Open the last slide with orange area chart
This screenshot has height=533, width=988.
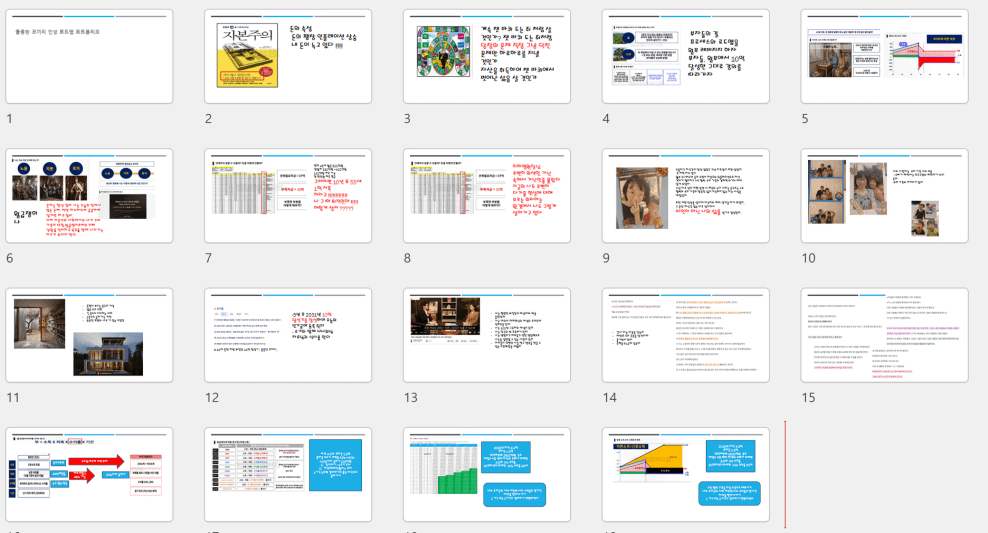click(686, 475)
